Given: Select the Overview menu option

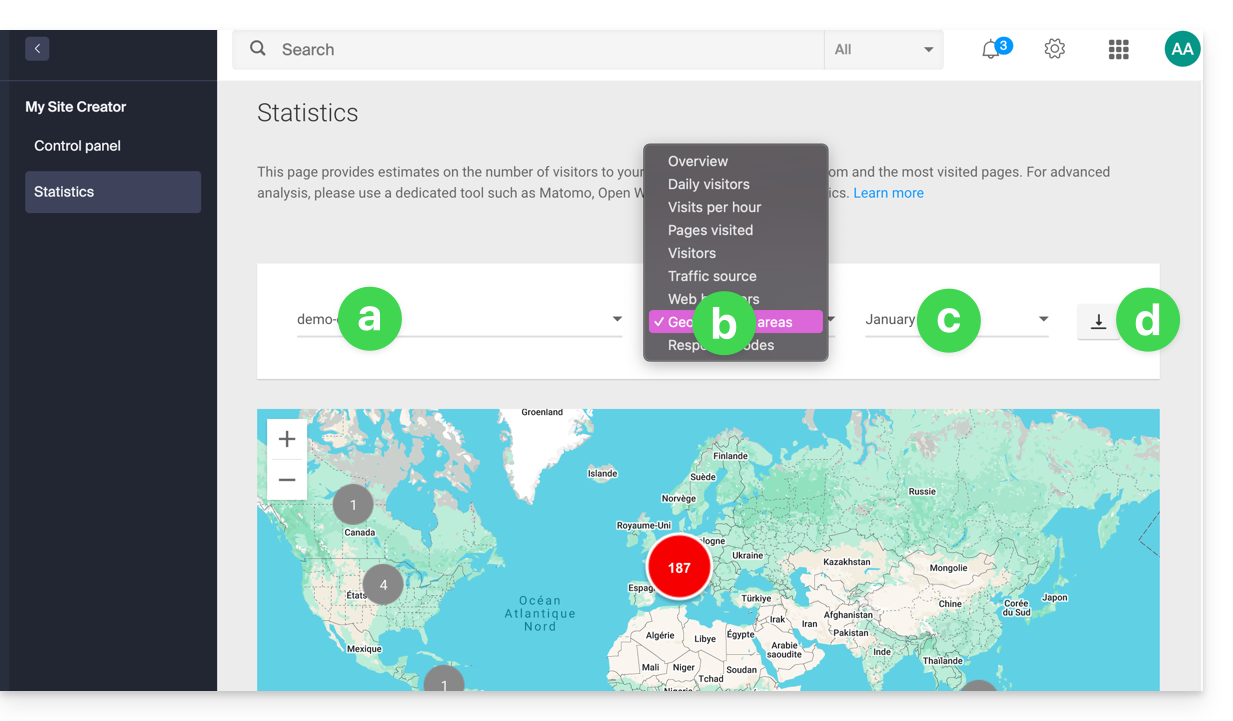Looking at the screenshot, I should (x=698, y=161).
